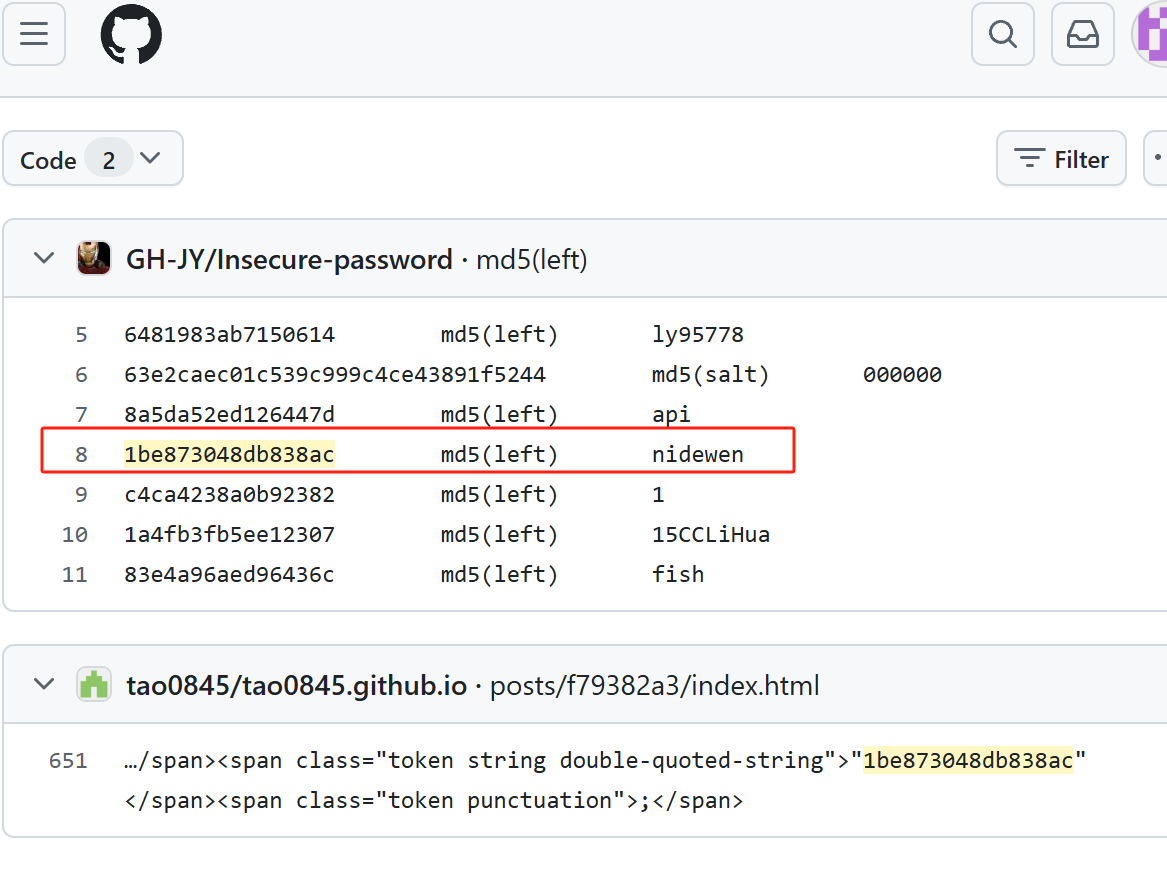Open the purple user avatar menu
This screenshot has width=1167, height=885.
(1150, 33)
